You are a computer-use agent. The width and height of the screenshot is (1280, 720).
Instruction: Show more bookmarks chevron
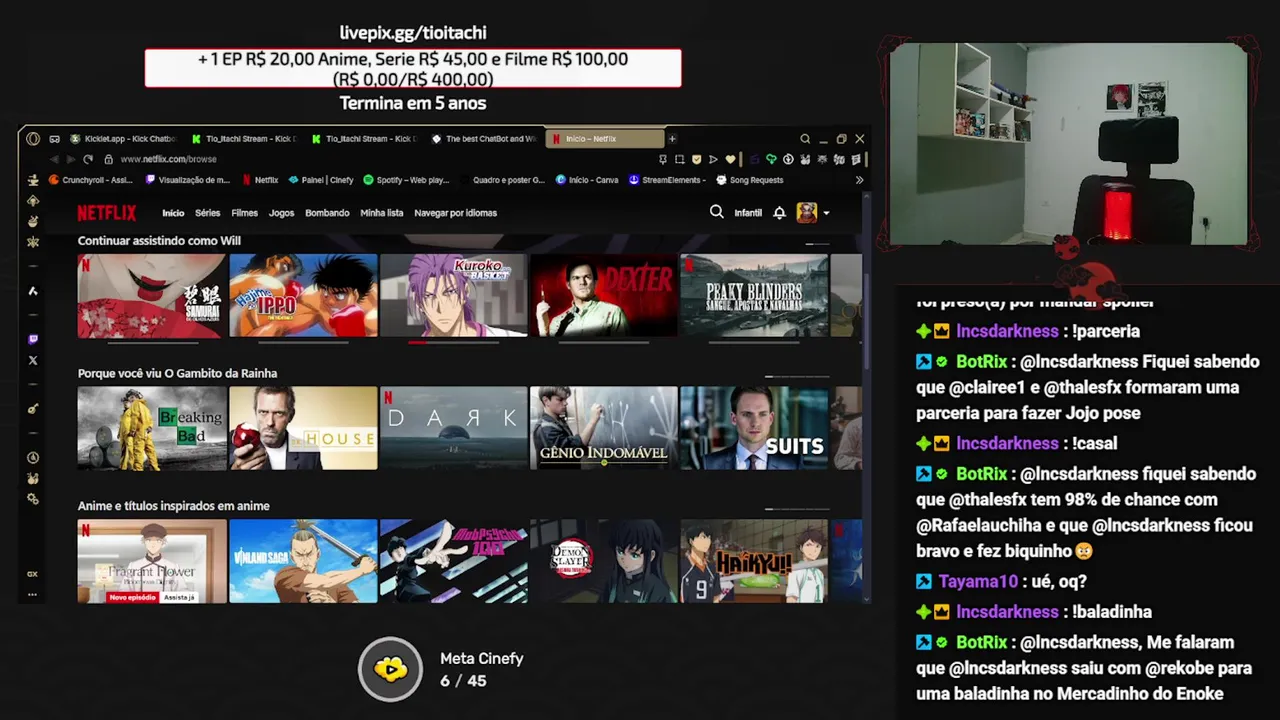[859, 180]
